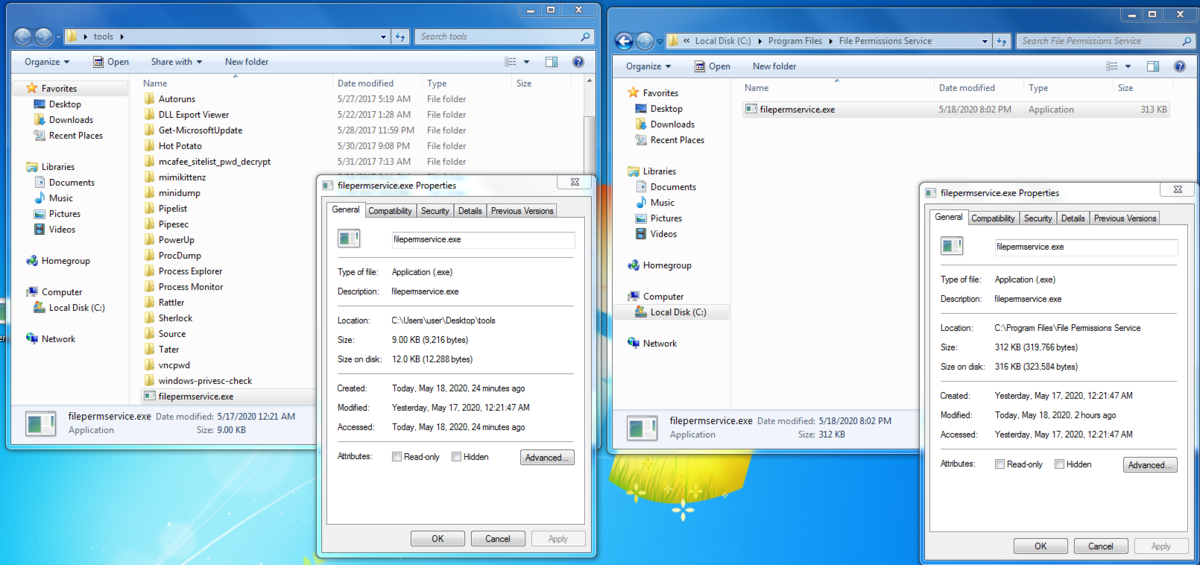This screenshot has height=565, width=1200.
Task: Switch to Security tab in left Properties dialog
Action: tap(435, 211)
